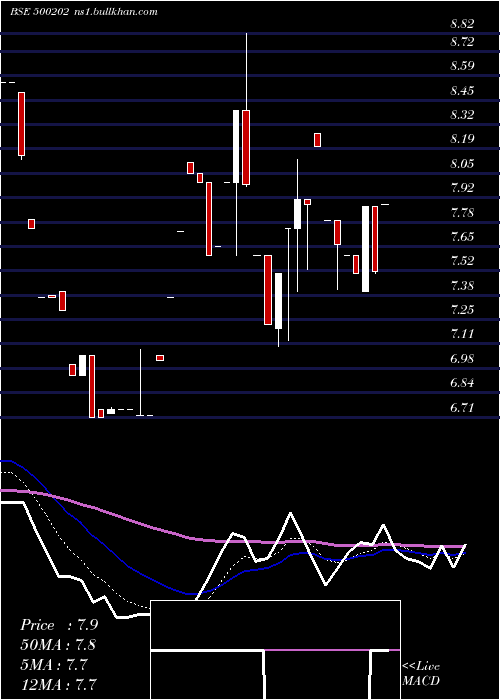The width and height of the screenshot is (500, 700).
Task: Click the Price : 7.9 readout
Action: coord(59,625)
